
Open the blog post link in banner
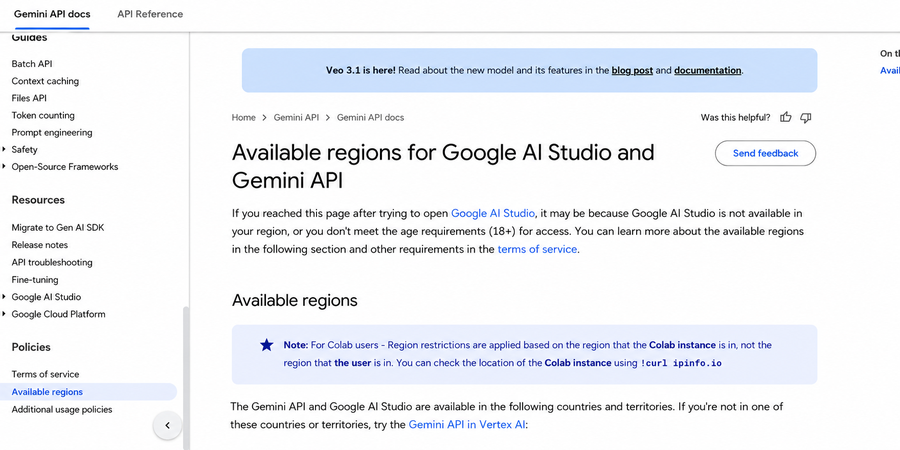(632, 71)
